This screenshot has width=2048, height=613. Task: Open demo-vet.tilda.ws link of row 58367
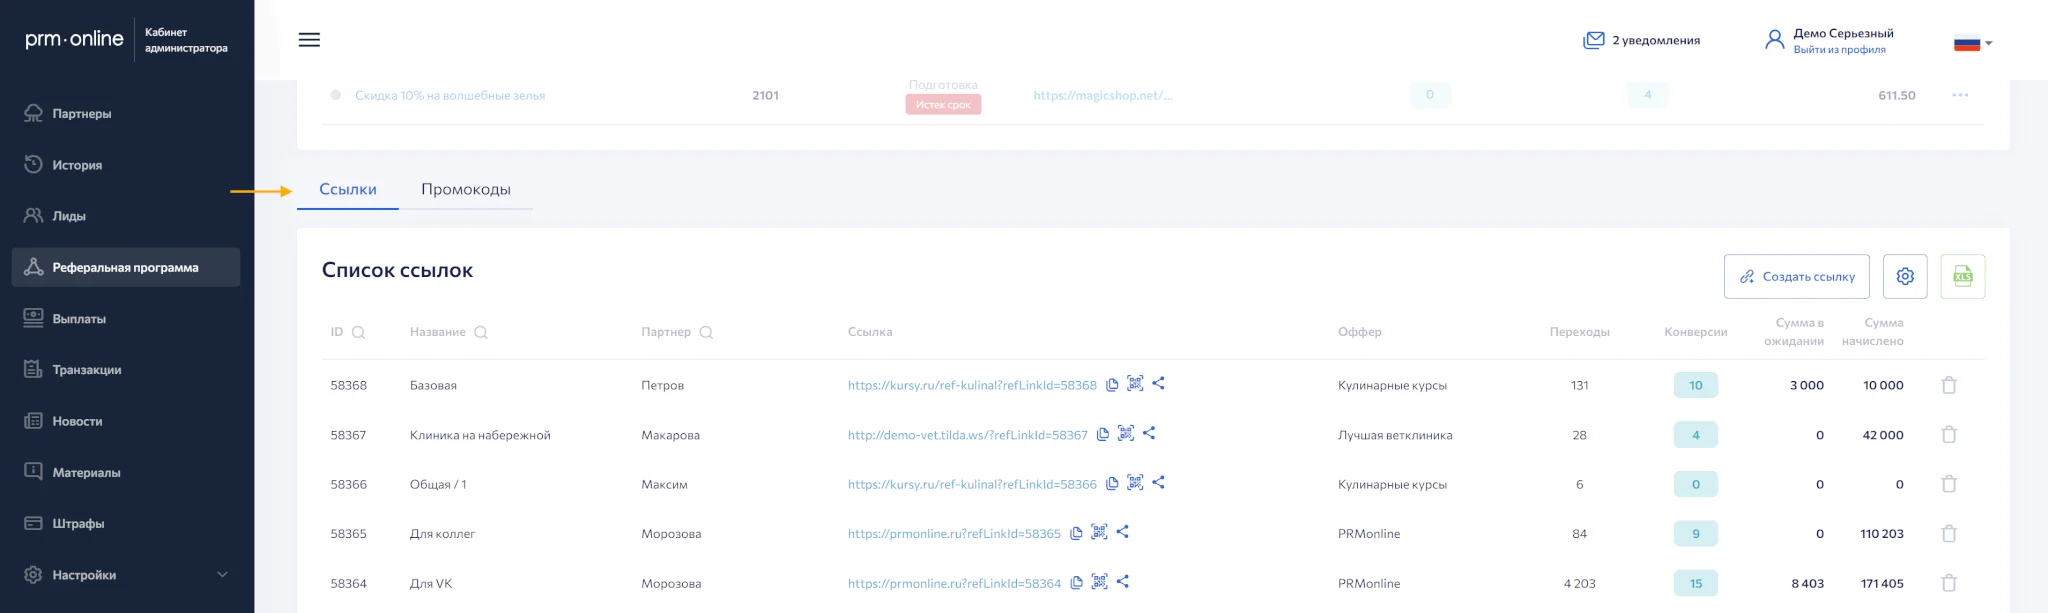click(967, 435)
